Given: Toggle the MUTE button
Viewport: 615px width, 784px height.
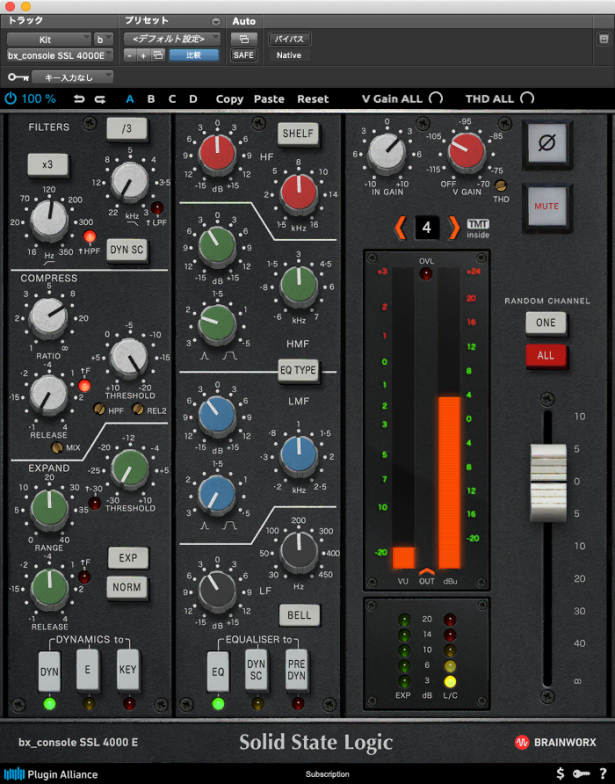Looking at the screenshot, I should [546, 206].
